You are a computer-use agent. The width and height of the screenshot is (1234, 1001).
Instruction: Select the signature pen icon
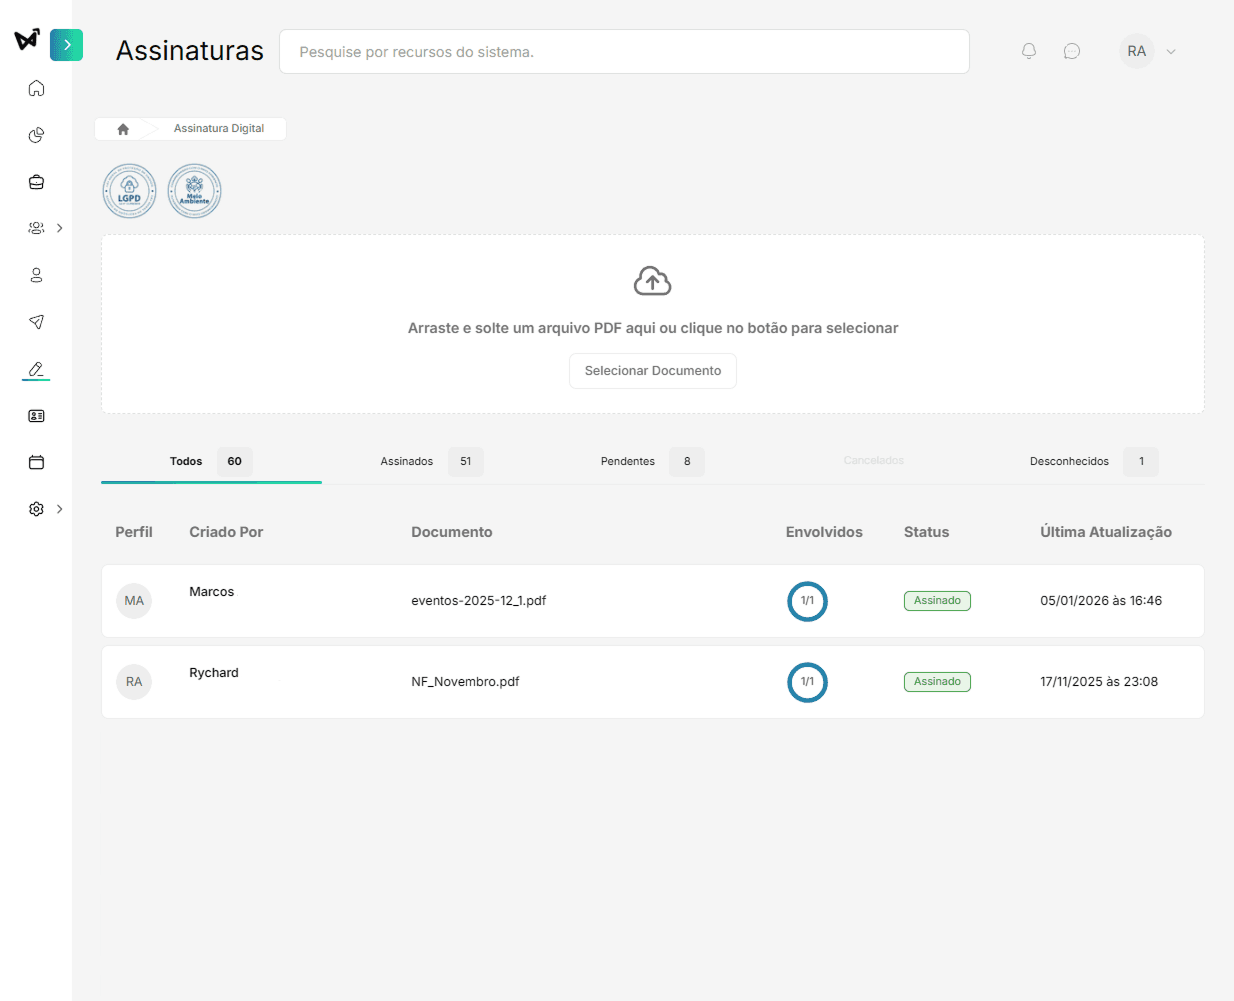(x=36, y=369)
